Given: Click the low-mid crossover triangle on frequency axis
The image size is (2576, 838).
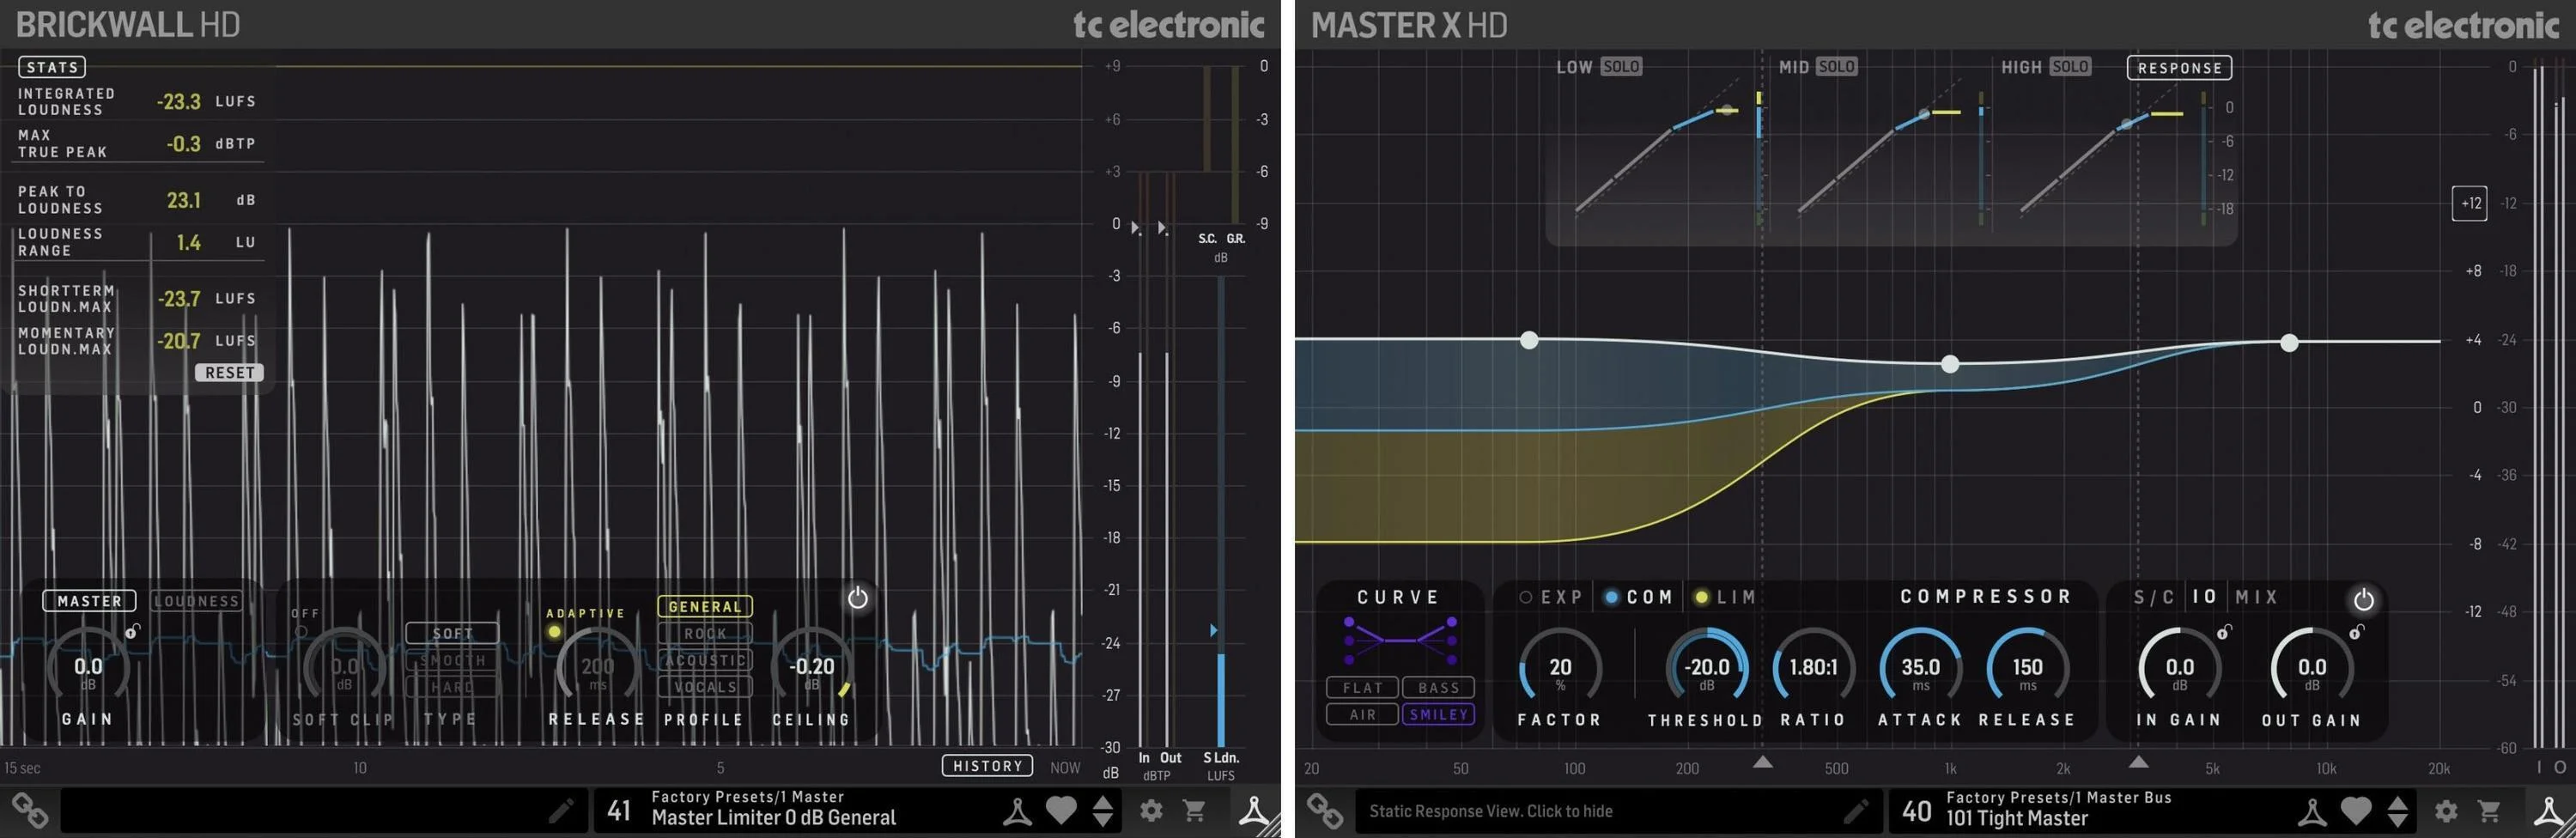Looking at the screenshot, I should (x=1763, y=762).
